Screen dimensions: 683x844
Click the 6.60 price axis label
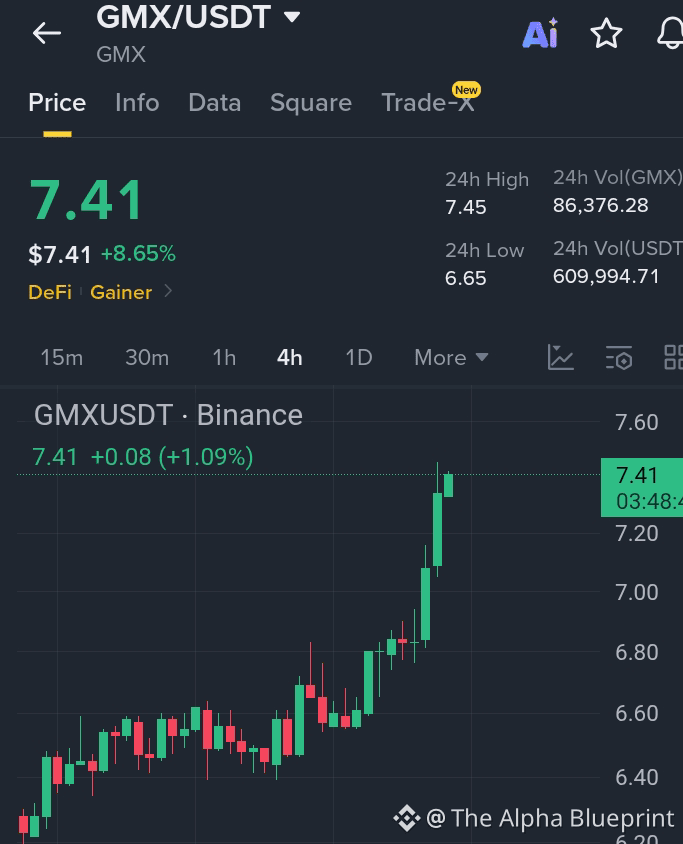coord(637,713)
